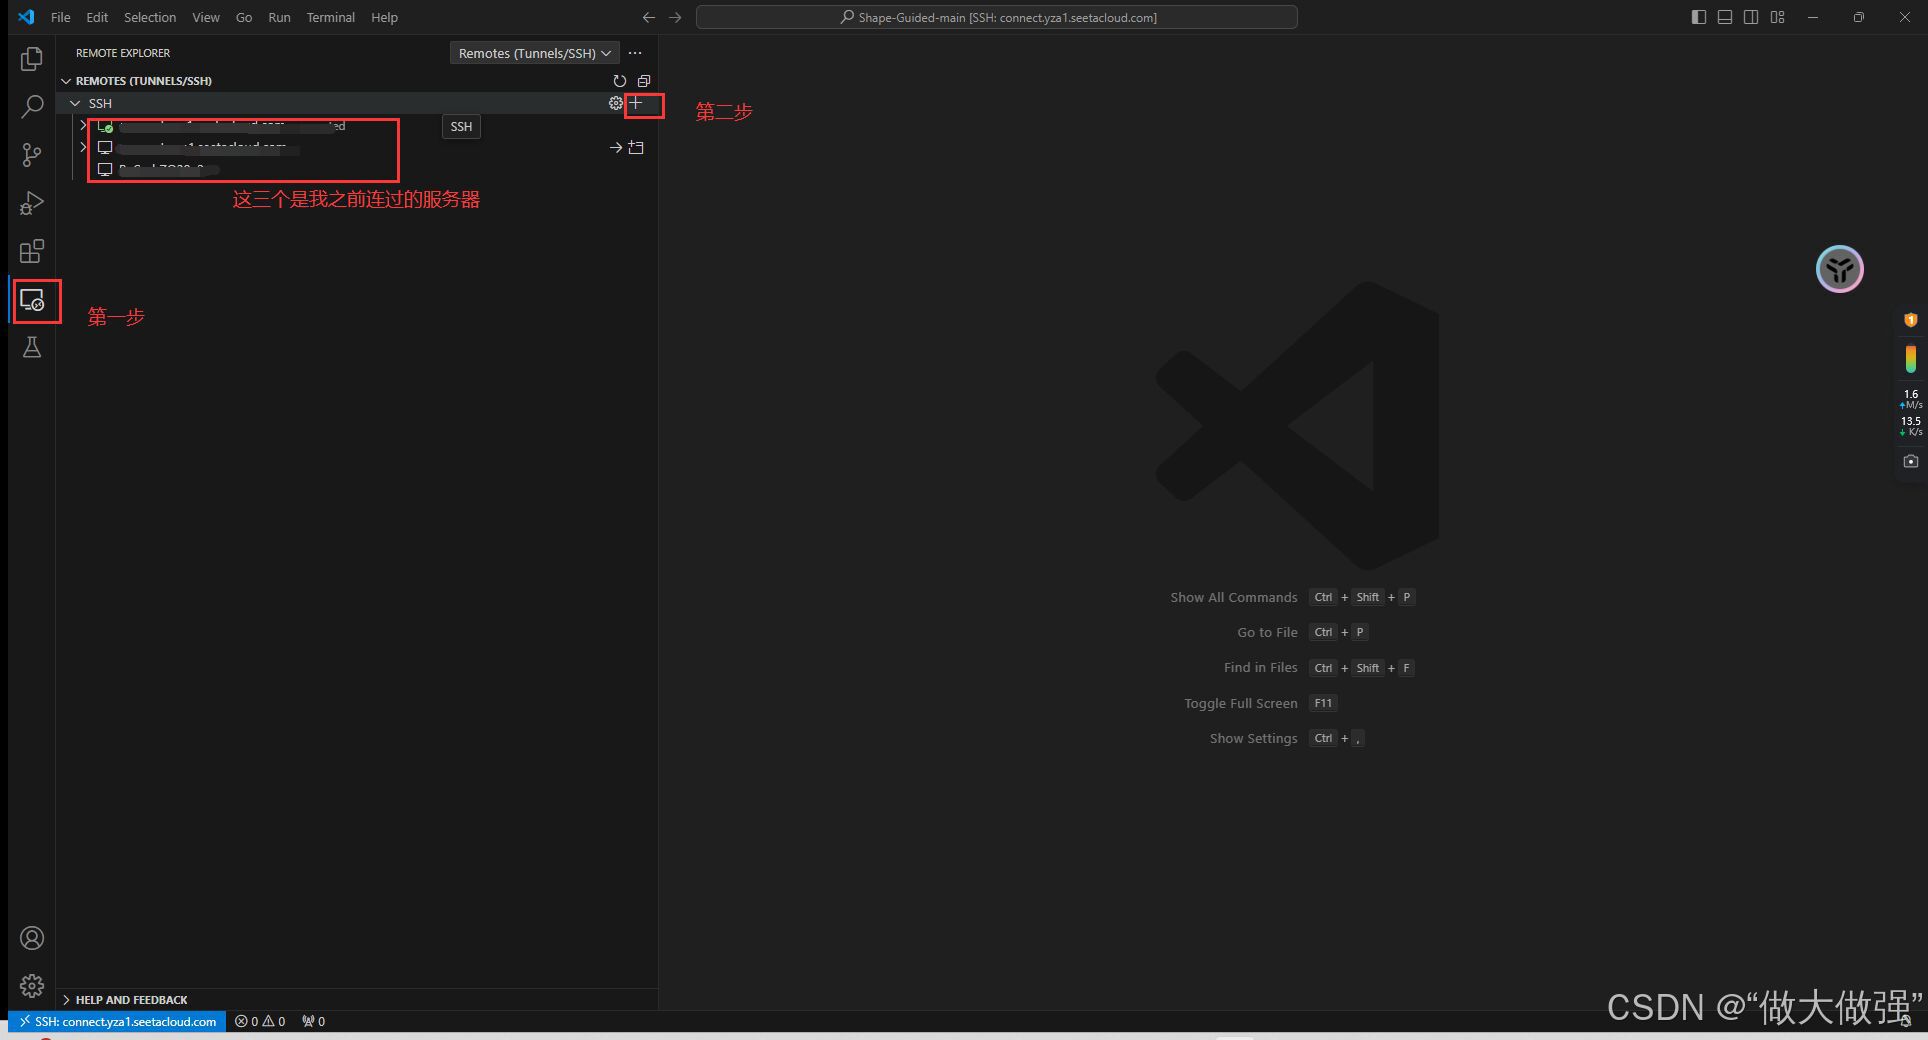Expand the first connected SSH host
The height and width of the screenshot is (1040, 1928).
coord(83,126)
